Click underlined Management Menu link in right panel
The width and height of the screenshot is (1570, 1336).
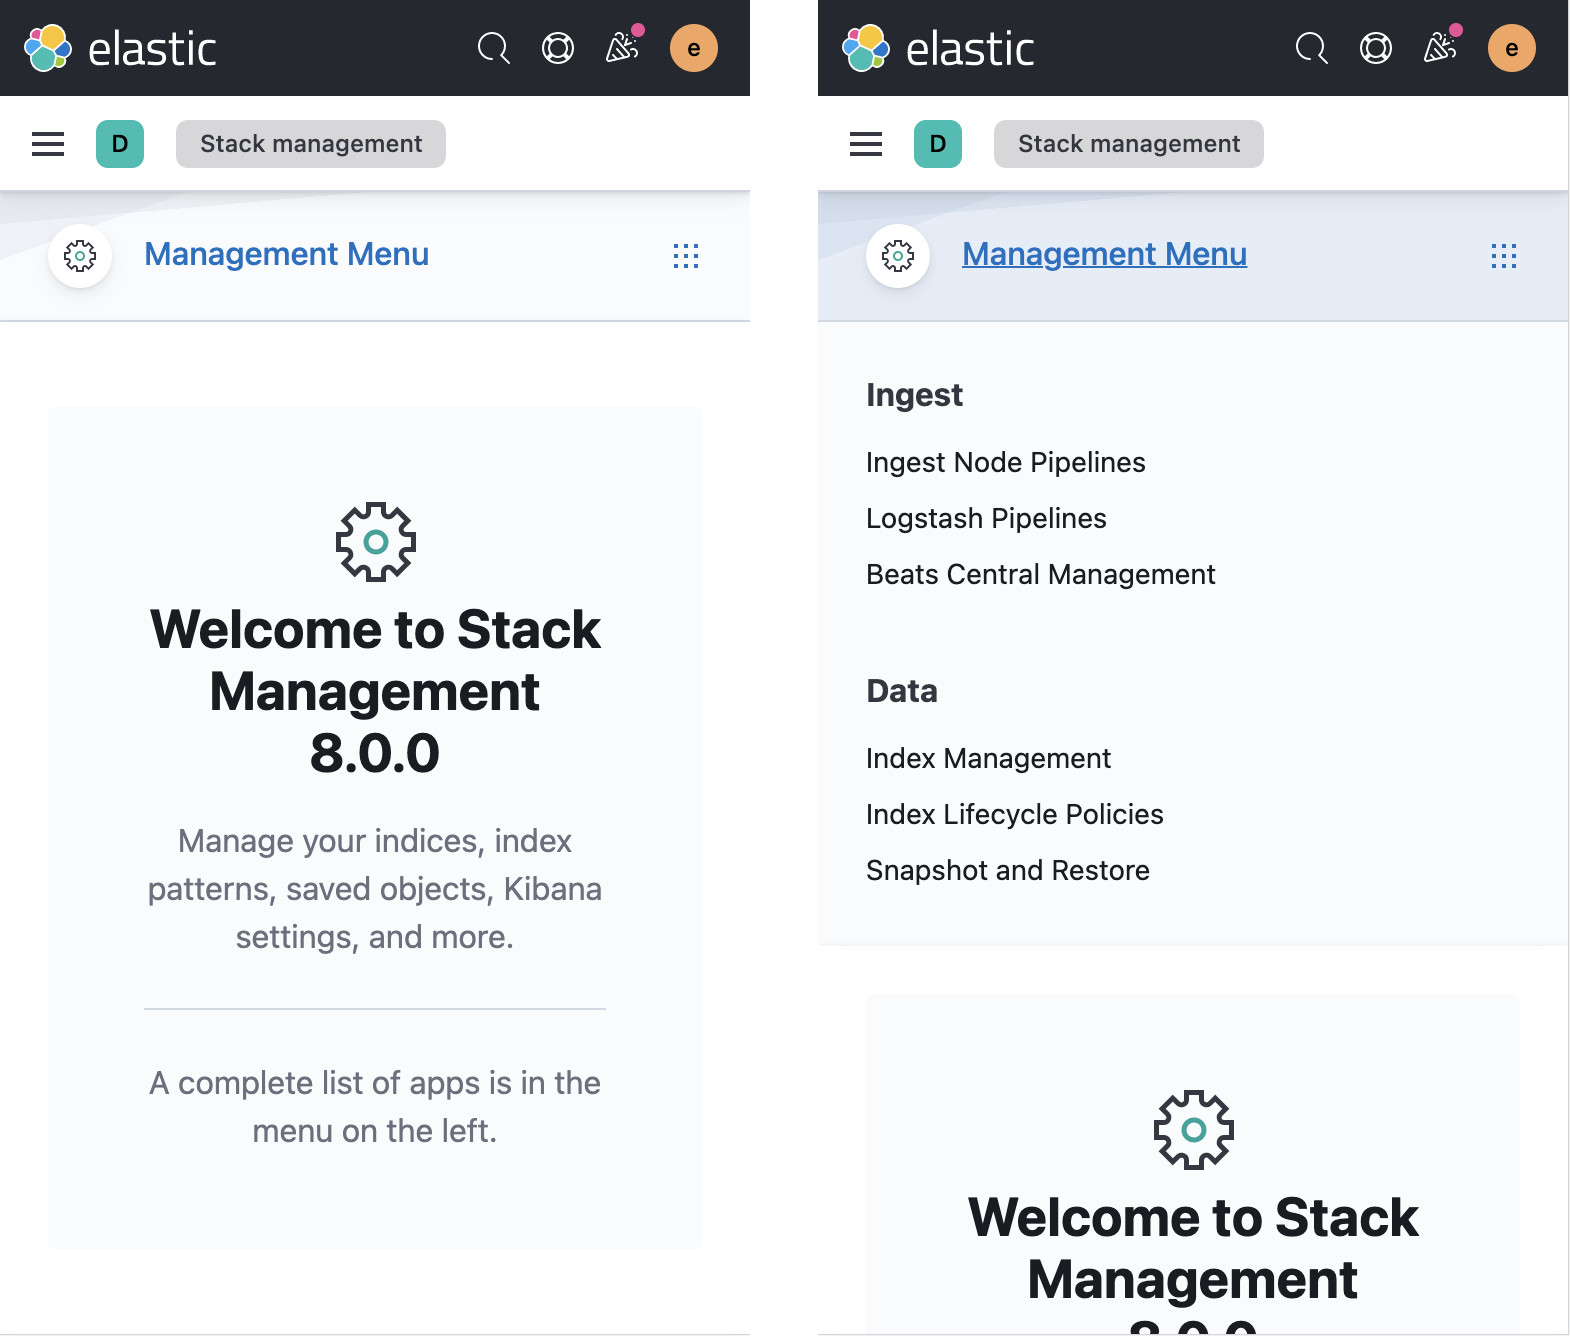[x=1105, y=254]
